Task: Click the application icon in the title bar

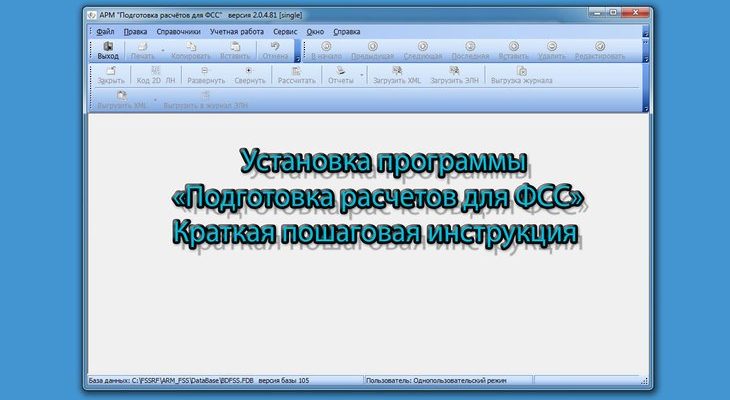Action: click(92, 15)
